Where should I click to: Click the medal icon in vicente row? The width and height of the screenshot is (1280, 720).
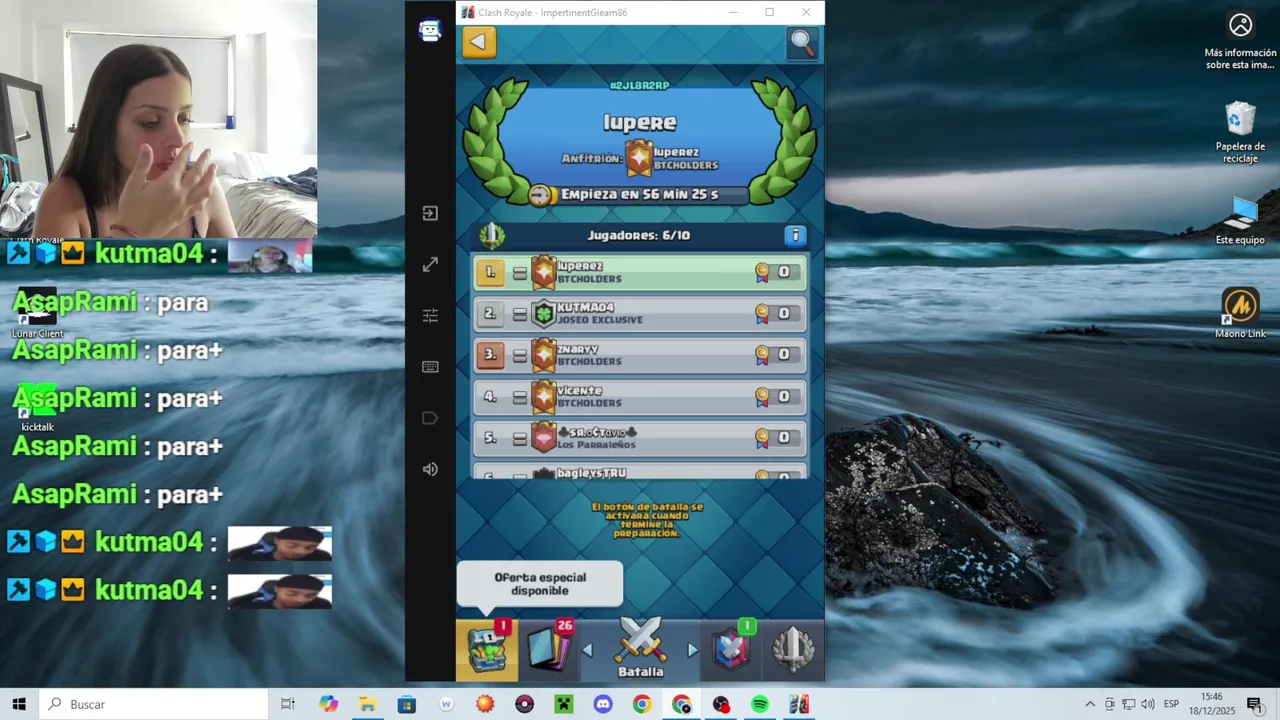click(762, 396)
